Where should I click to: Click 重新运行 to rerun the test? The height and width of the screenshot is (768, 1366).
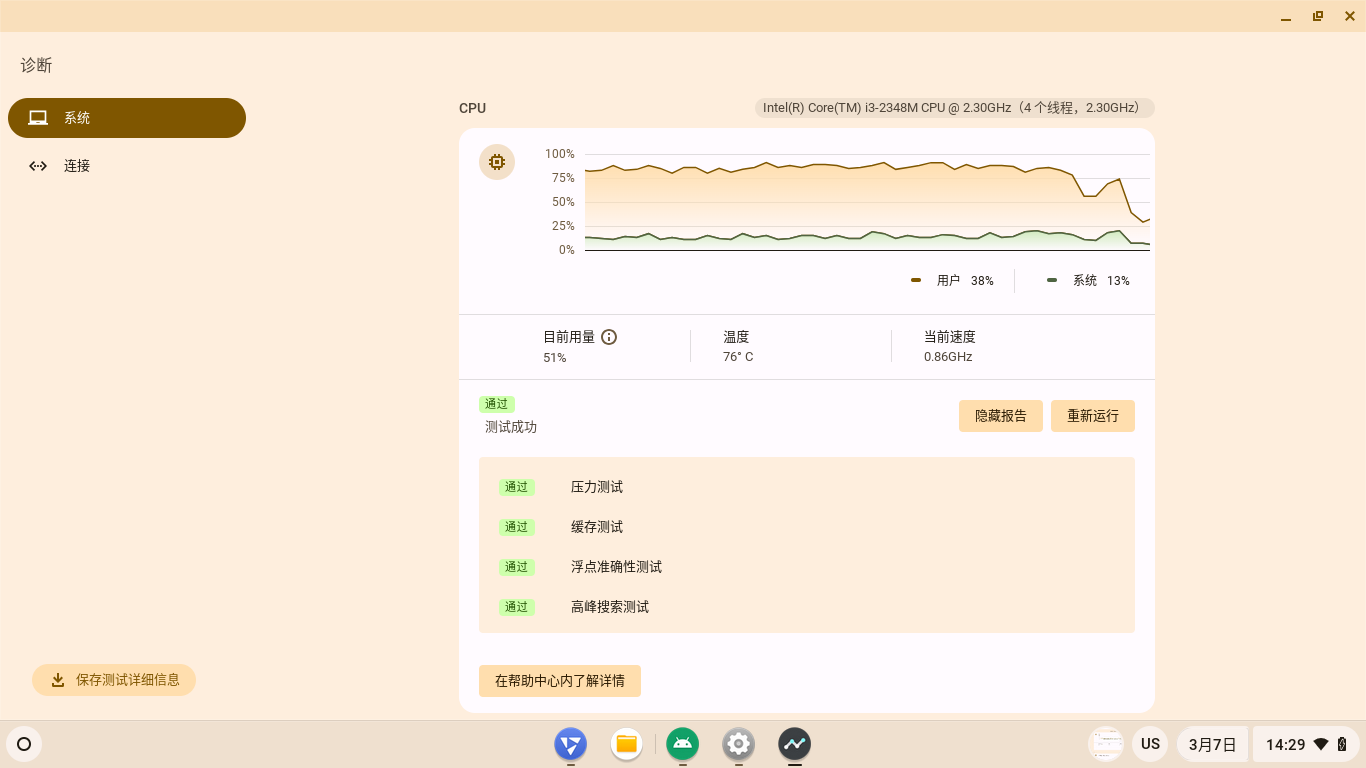[1092, 416]
